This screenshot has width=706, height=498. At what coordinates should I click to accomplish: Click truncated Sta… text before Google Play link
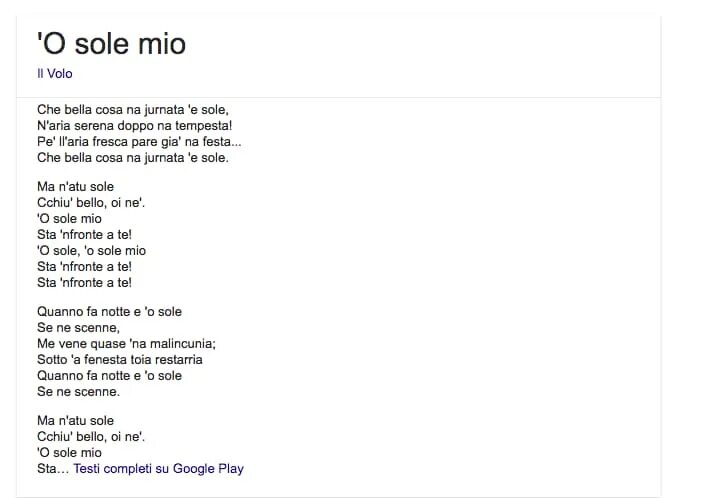53,469
